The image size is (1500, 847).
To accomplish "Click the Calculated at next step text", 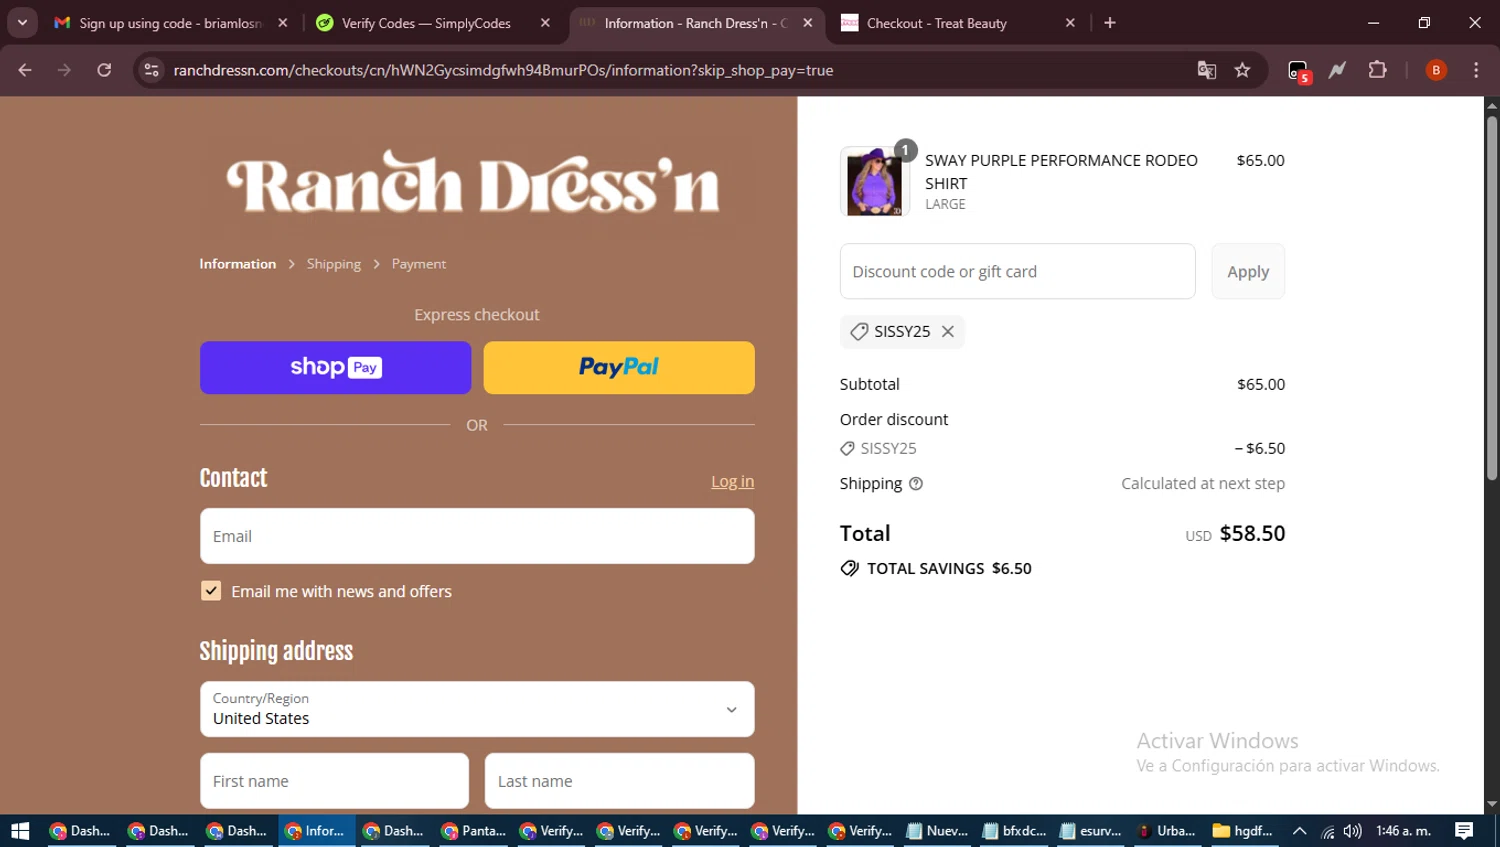I will (x=1203, y=483).
